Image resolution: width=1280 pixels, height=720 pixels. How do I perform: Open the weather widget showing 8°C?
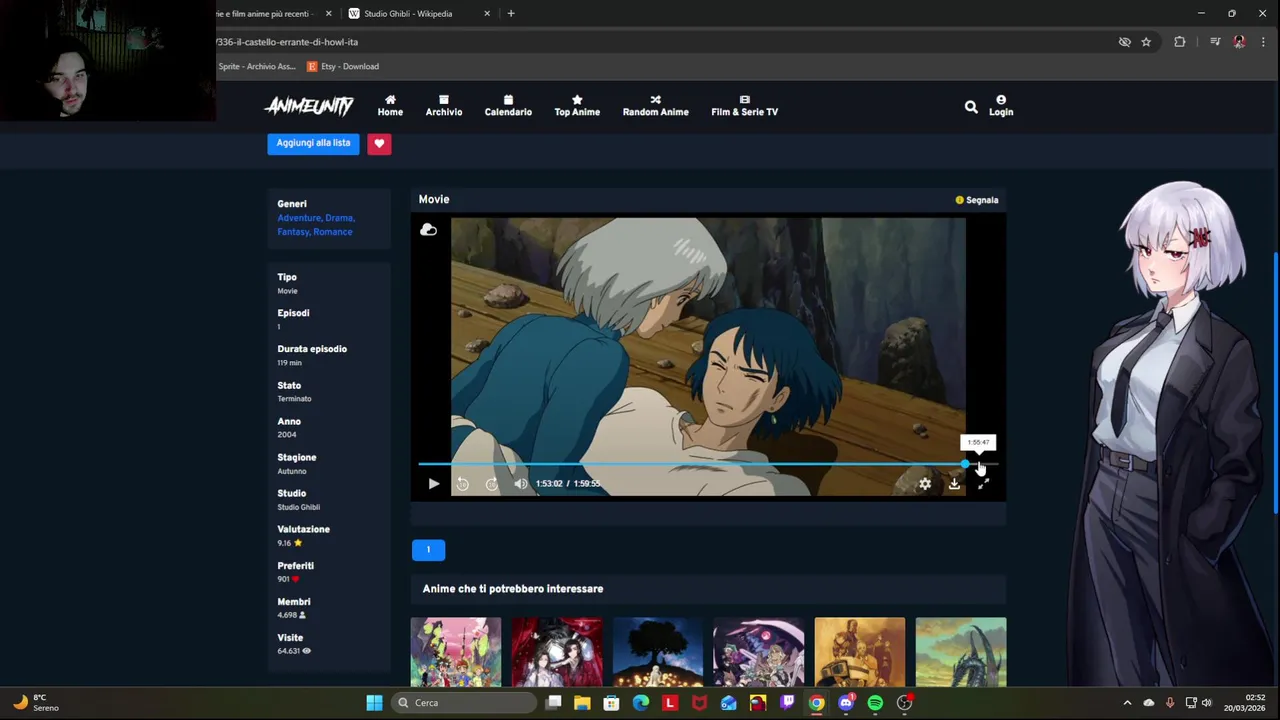[35, 703]
